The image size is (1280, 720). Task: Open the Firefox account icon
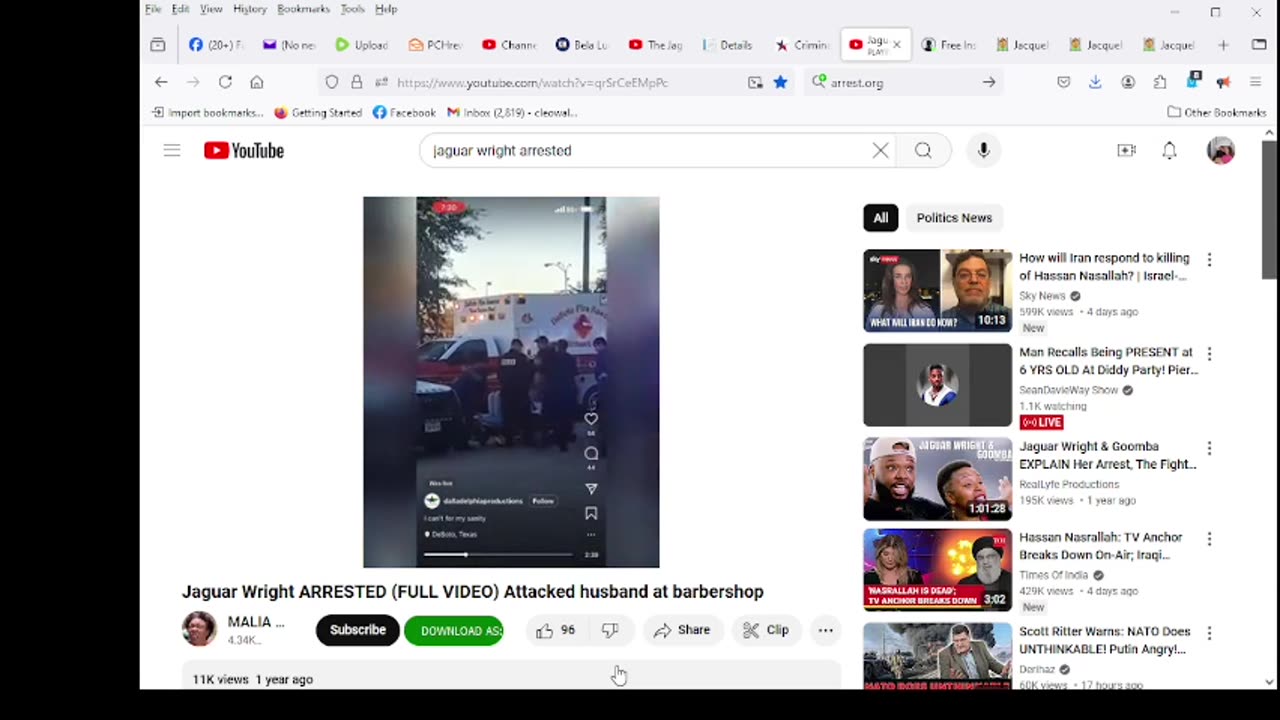click(x=1128, y=82)
